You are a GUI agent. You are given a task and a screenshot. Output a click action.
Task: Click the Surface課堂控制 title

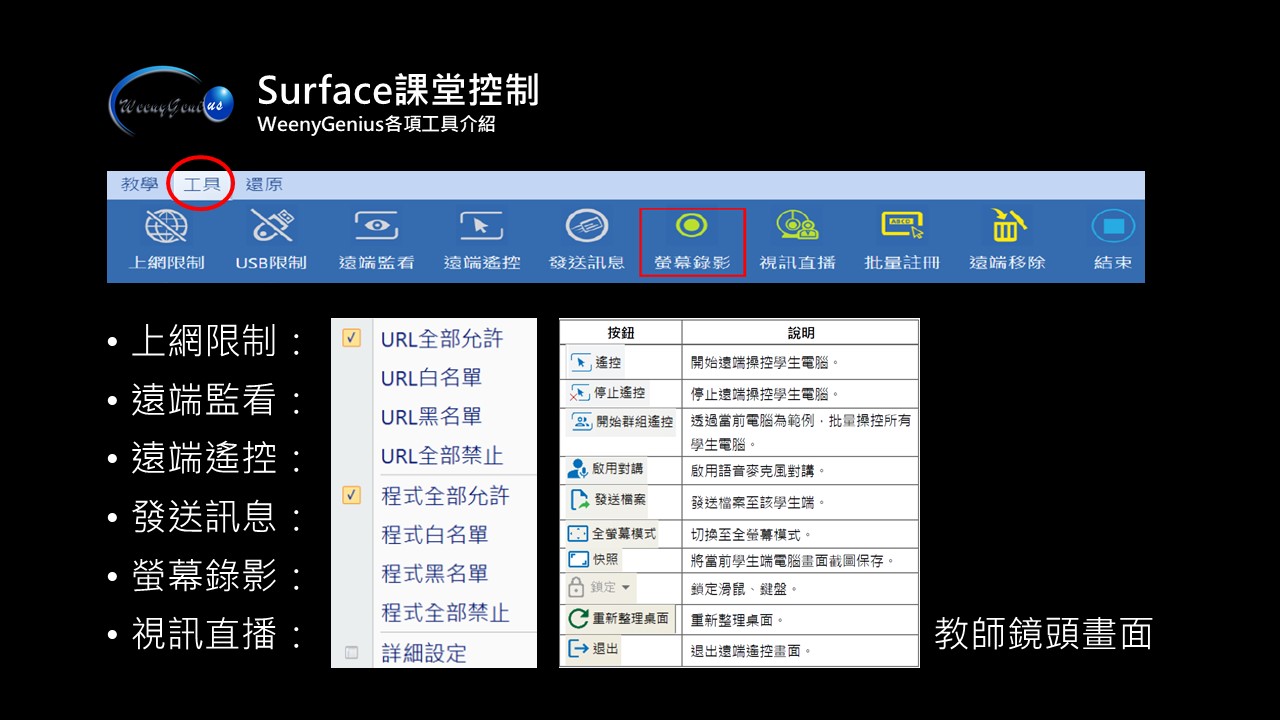(x=398, y=90)
